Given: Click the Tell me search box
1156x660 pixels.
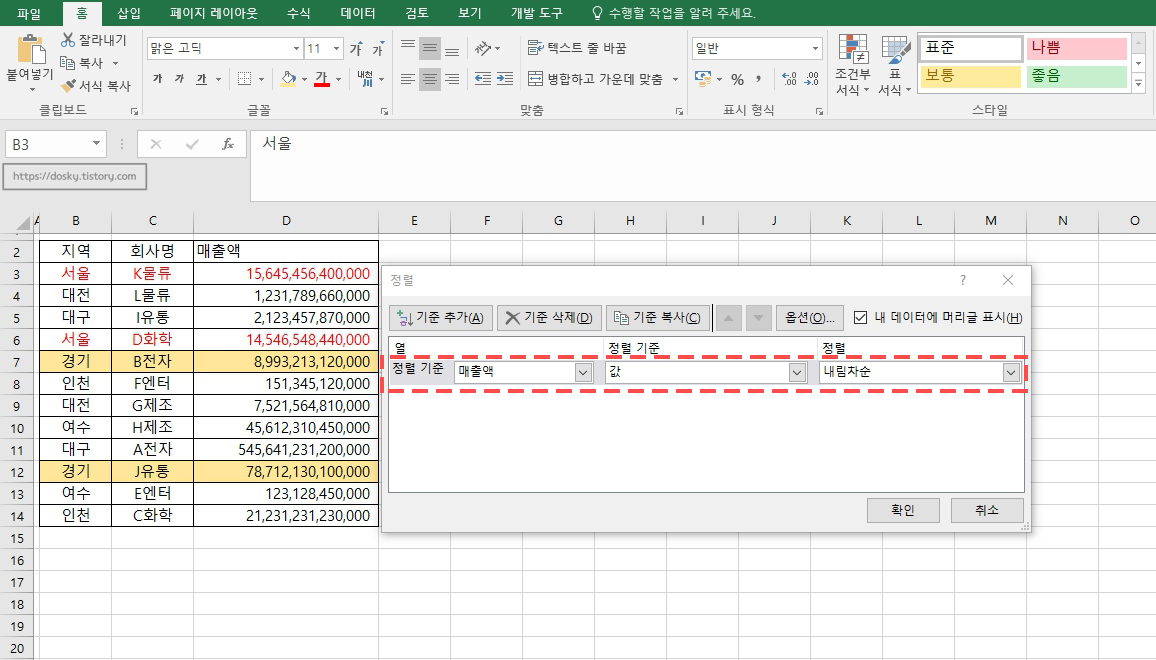Looking at the screenshot, I should [x=675, y=13].
